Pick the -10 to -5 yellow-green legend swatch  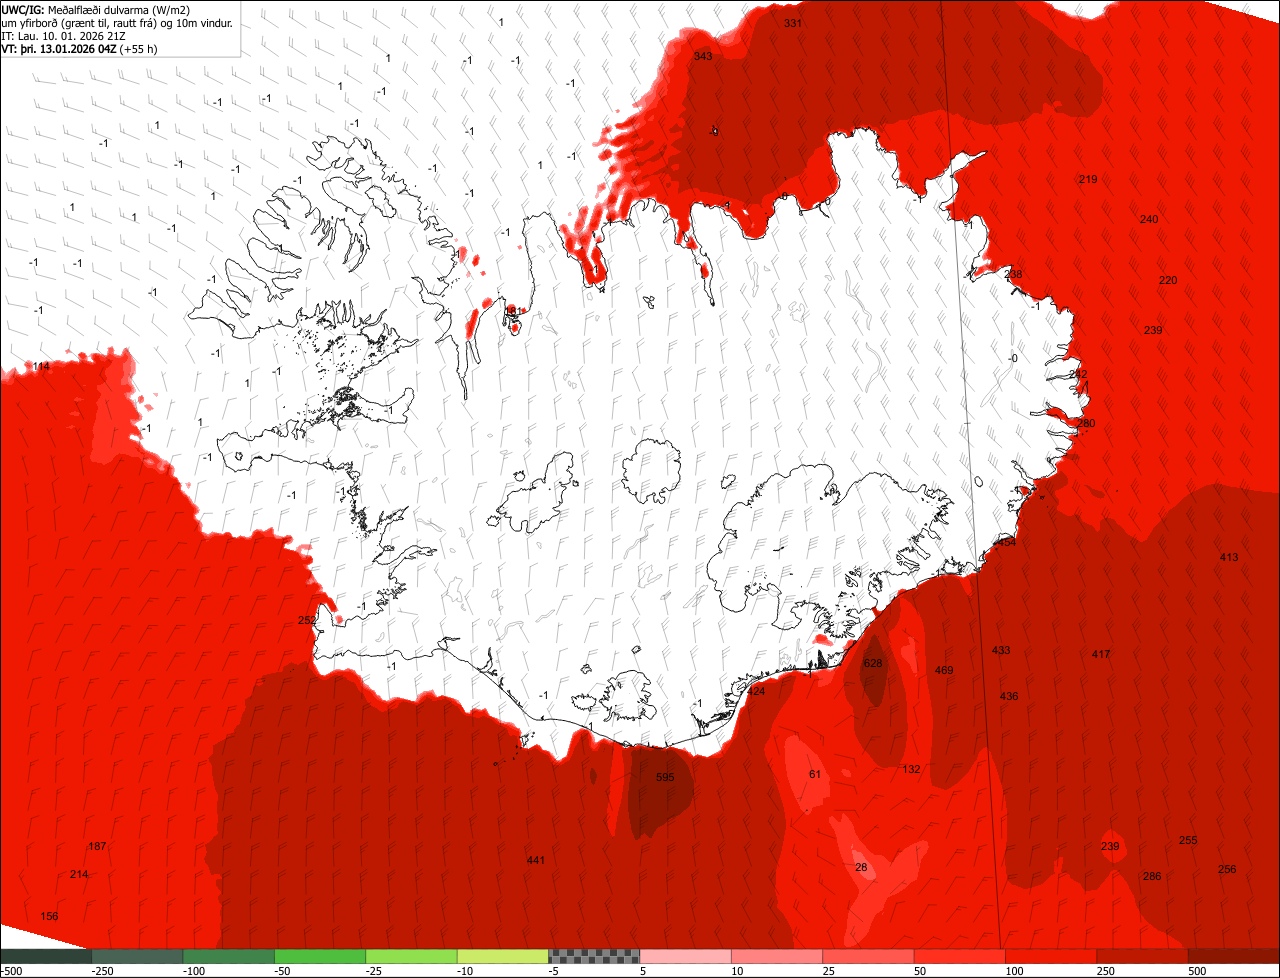(503, 956)
